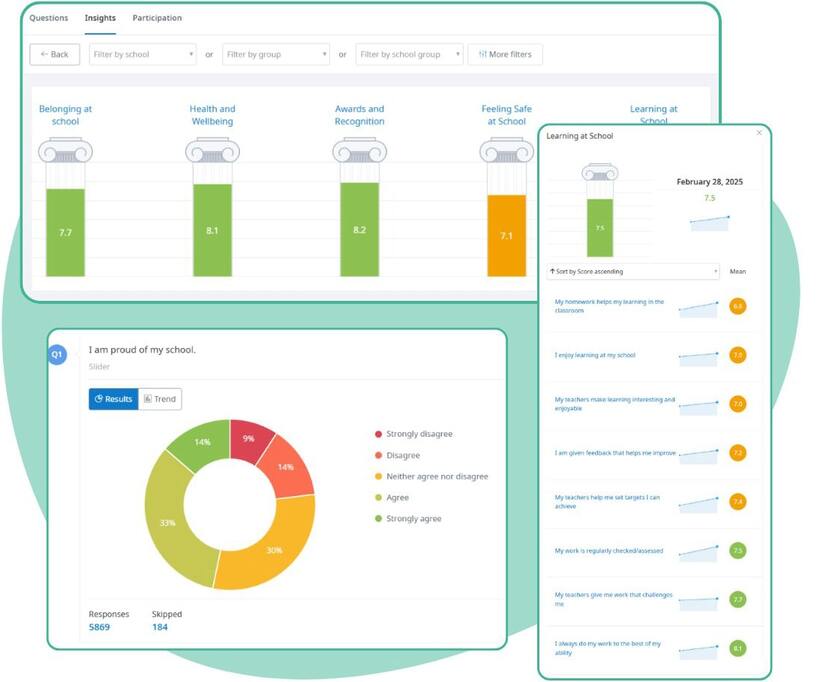Click the pie chart icon in Results button

click(x=99, y=398)
